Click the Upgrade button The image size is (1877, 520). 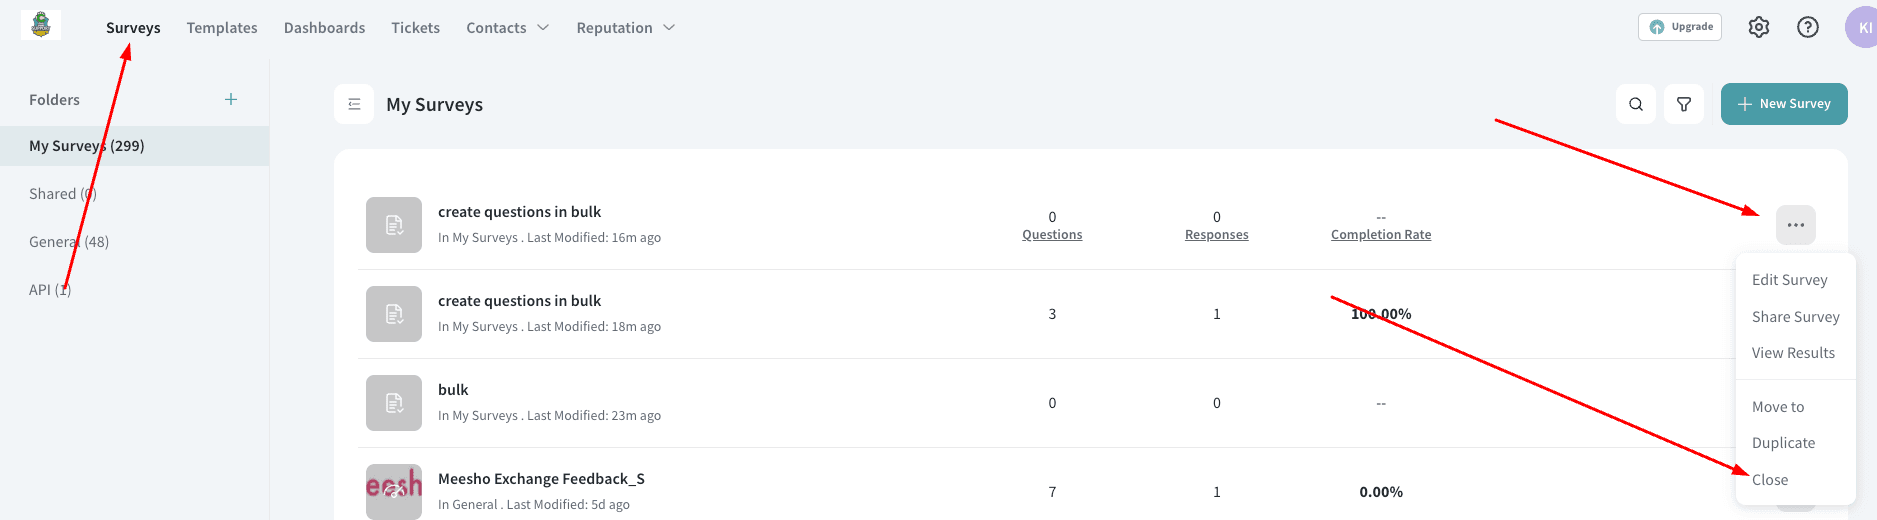coord(1680,27)
